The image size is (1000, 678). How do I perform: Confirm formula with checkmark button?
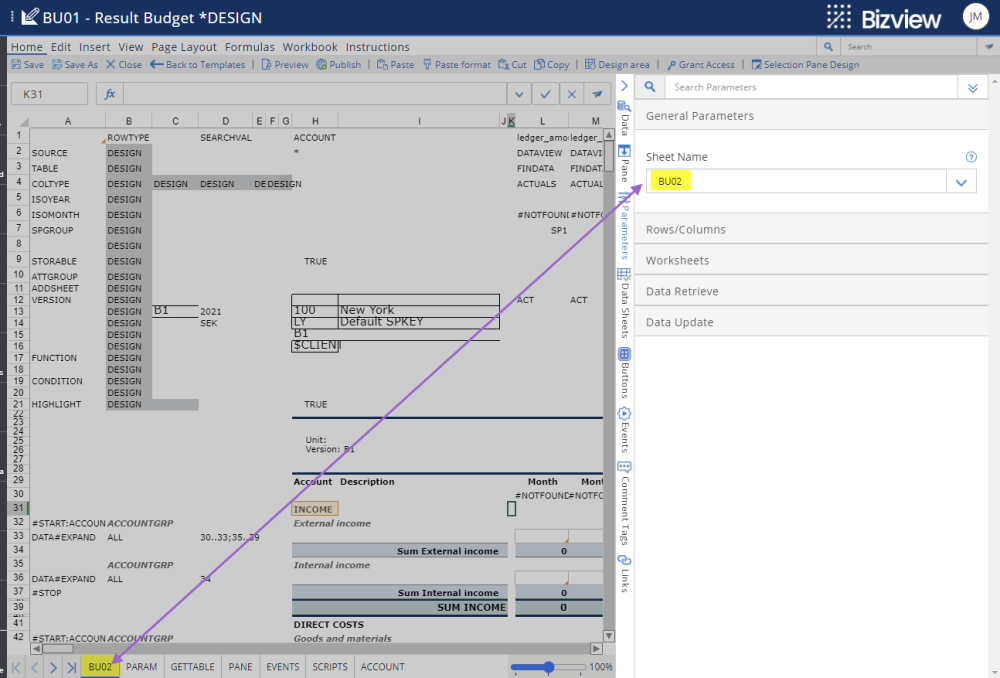(x=545, y=94)
